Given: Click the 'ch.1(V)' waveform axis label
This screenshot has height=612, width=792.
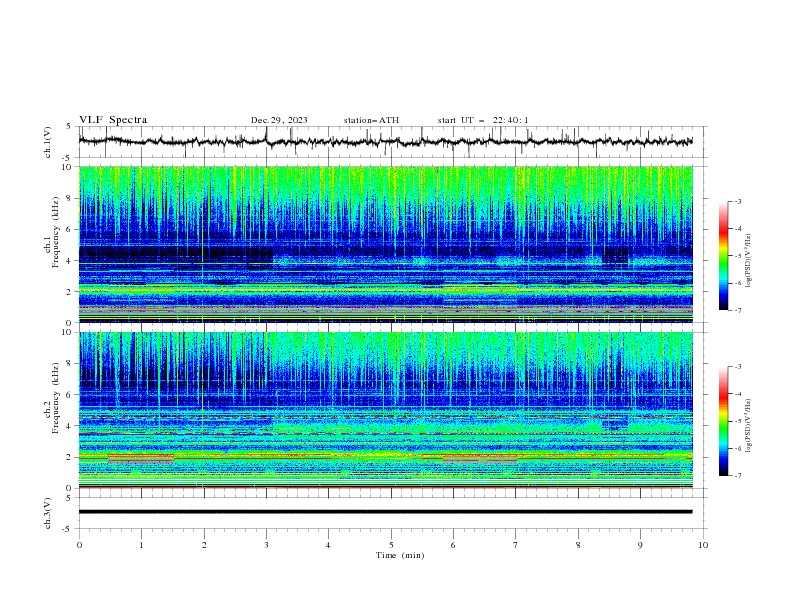Looking at the screenshot, I should (48, 142).
